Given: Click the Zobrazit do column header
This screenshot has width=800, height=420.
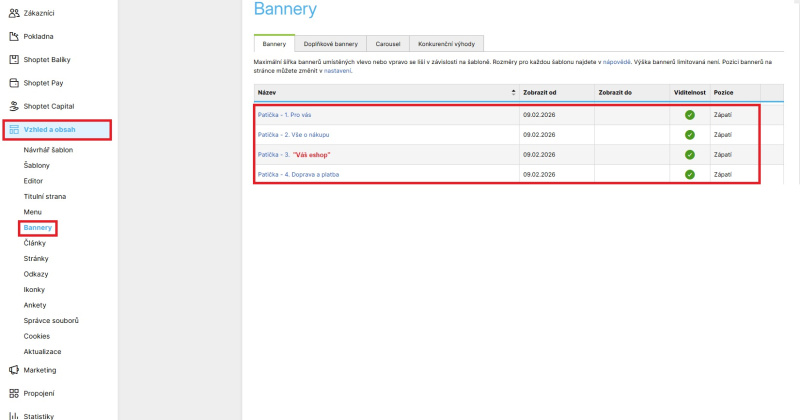Looking at the screenshot, I should [x=615, y=92].
